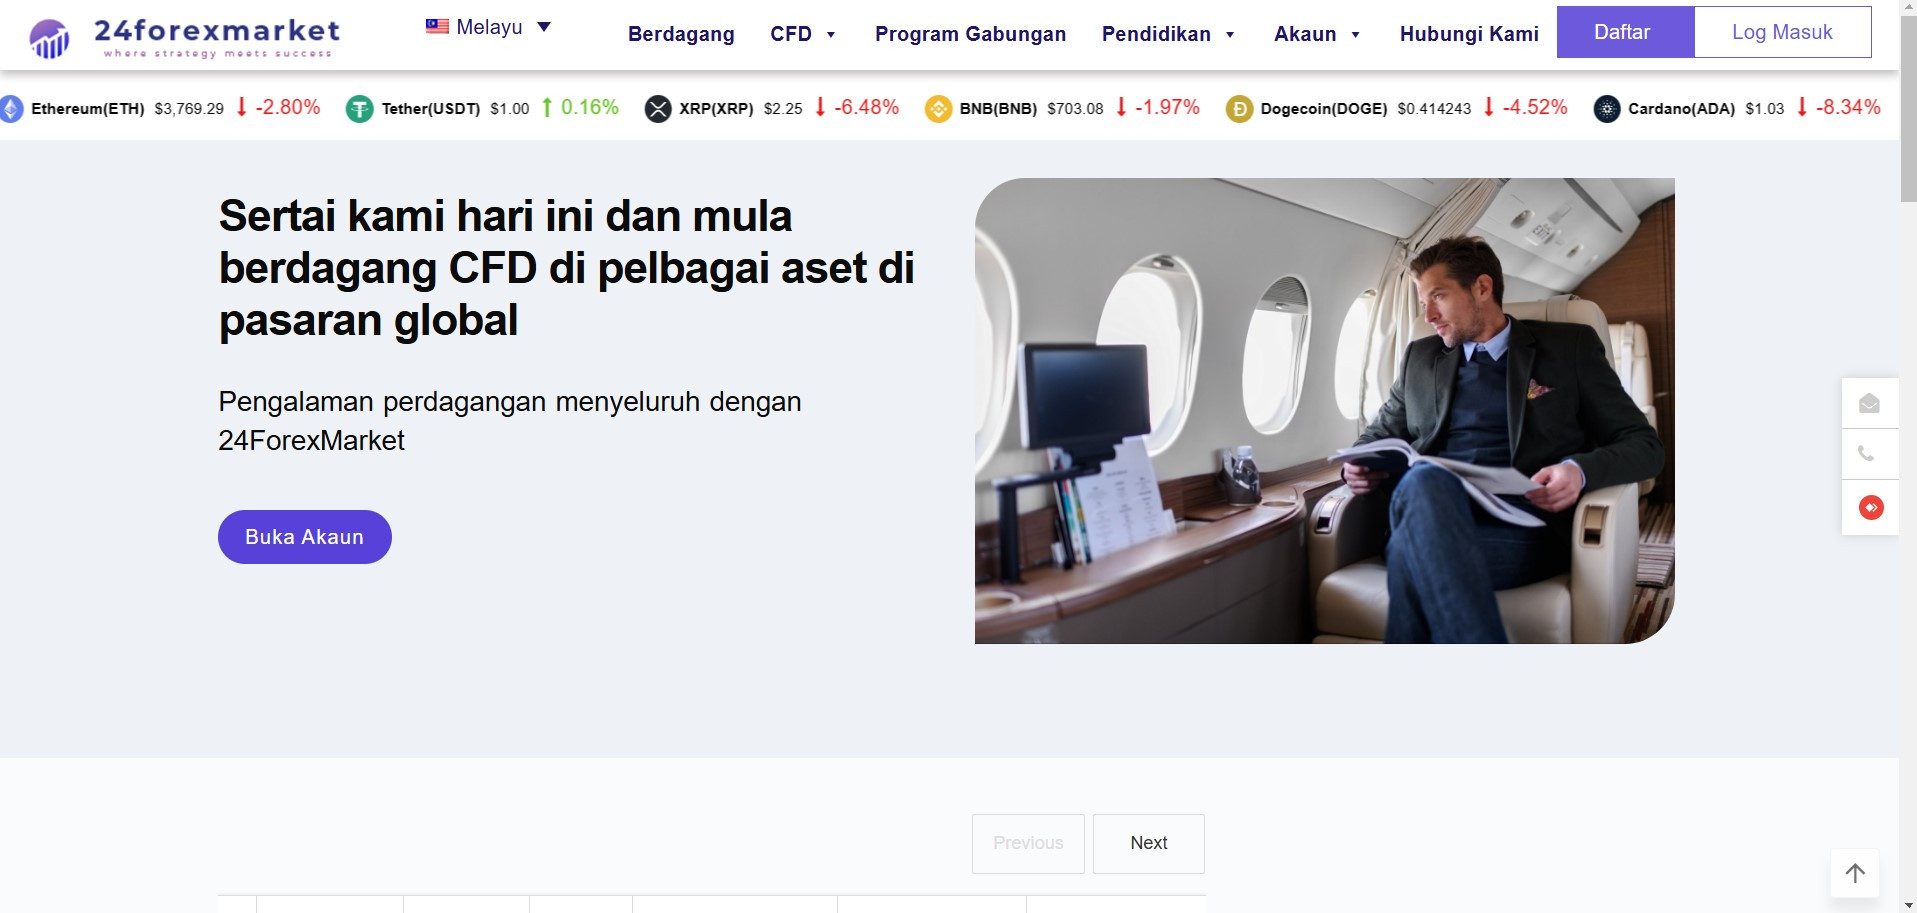The width and height of the screenshot is (1917, 913).
Task: Click the private jet hero image
Action: pyautogui.click(x=1325, y=411)
